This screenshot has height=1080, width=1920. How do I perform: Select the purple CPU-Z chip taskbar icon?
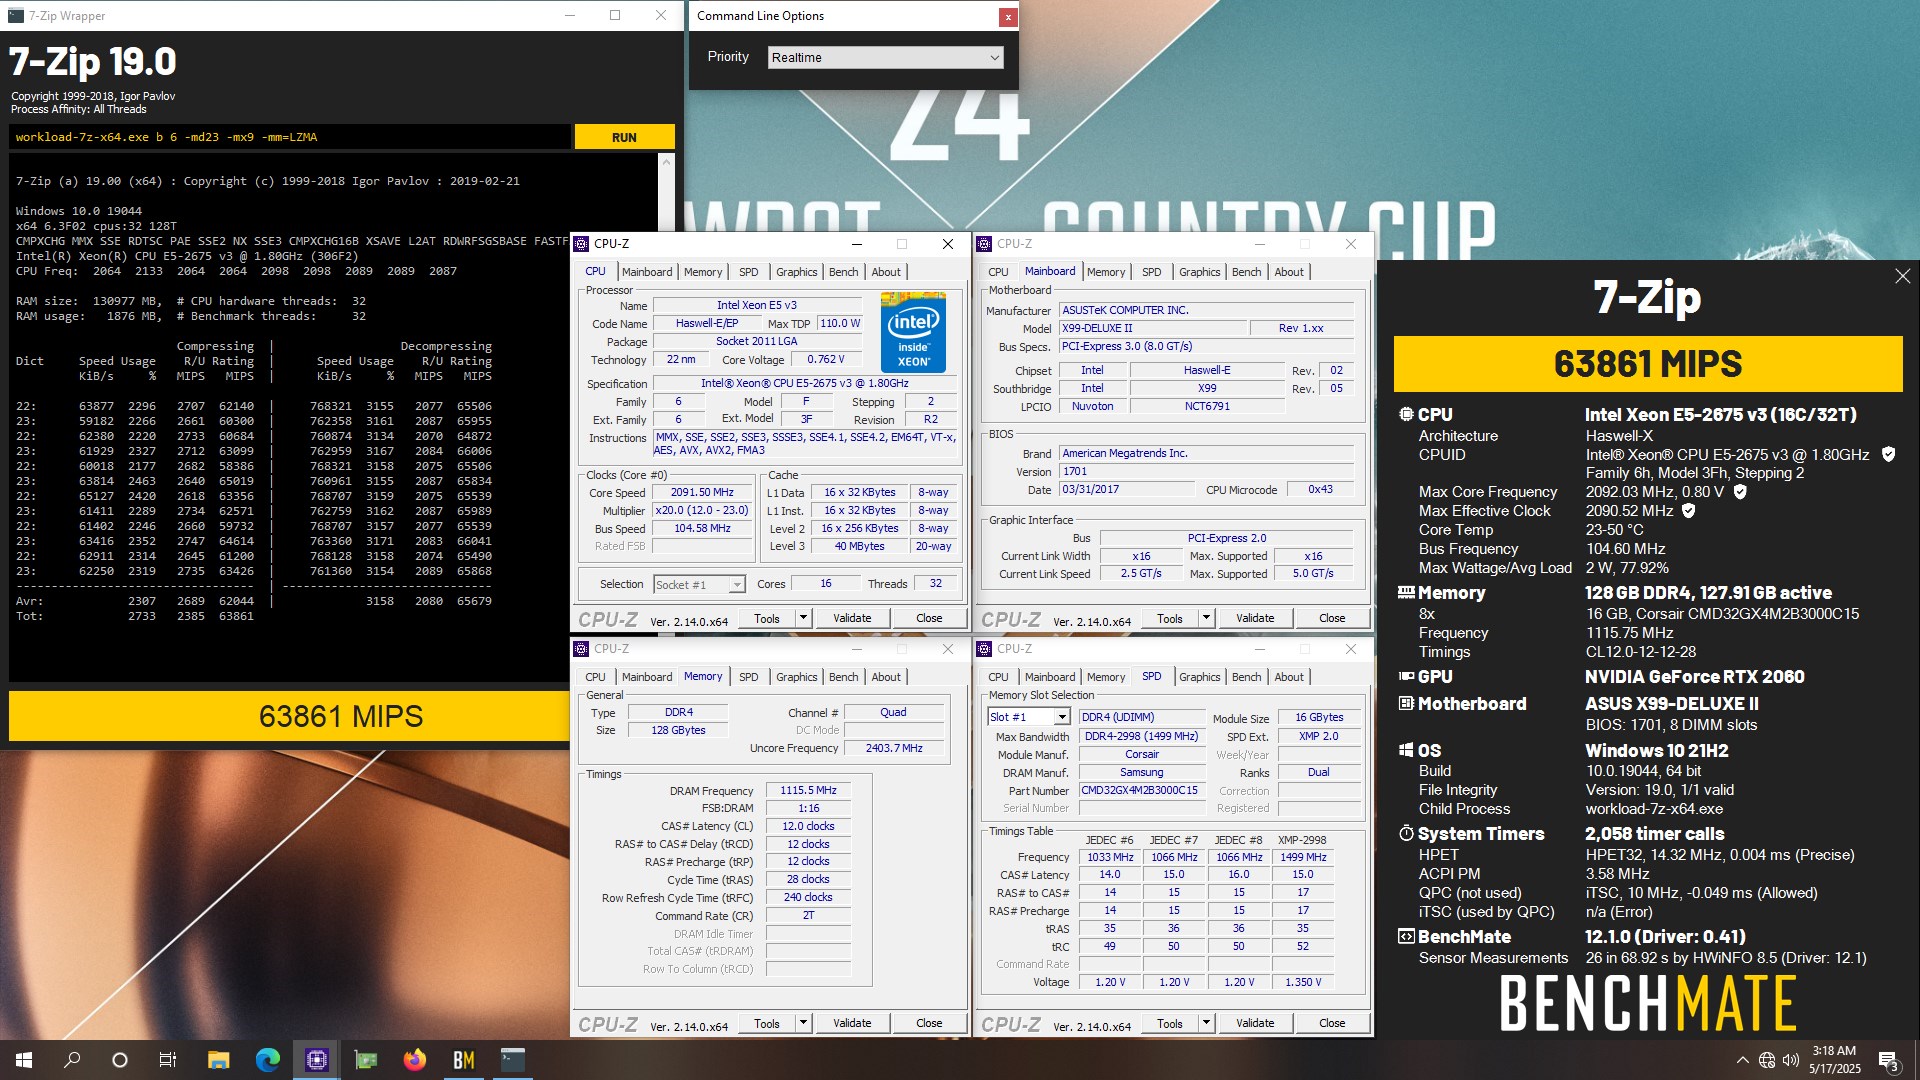coord(317,1060)
